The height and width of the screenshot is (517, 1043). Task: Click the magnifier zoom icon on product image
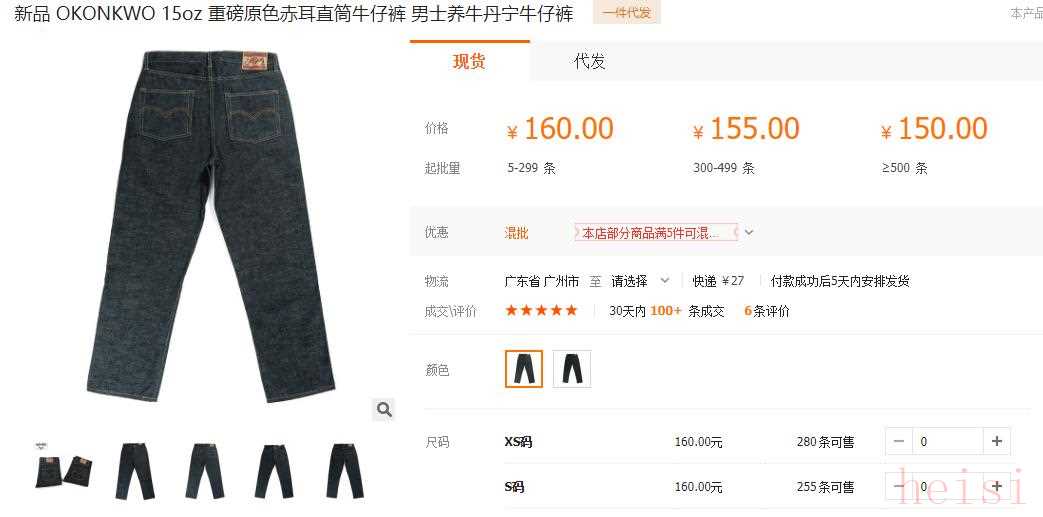(x=384, y=409)
